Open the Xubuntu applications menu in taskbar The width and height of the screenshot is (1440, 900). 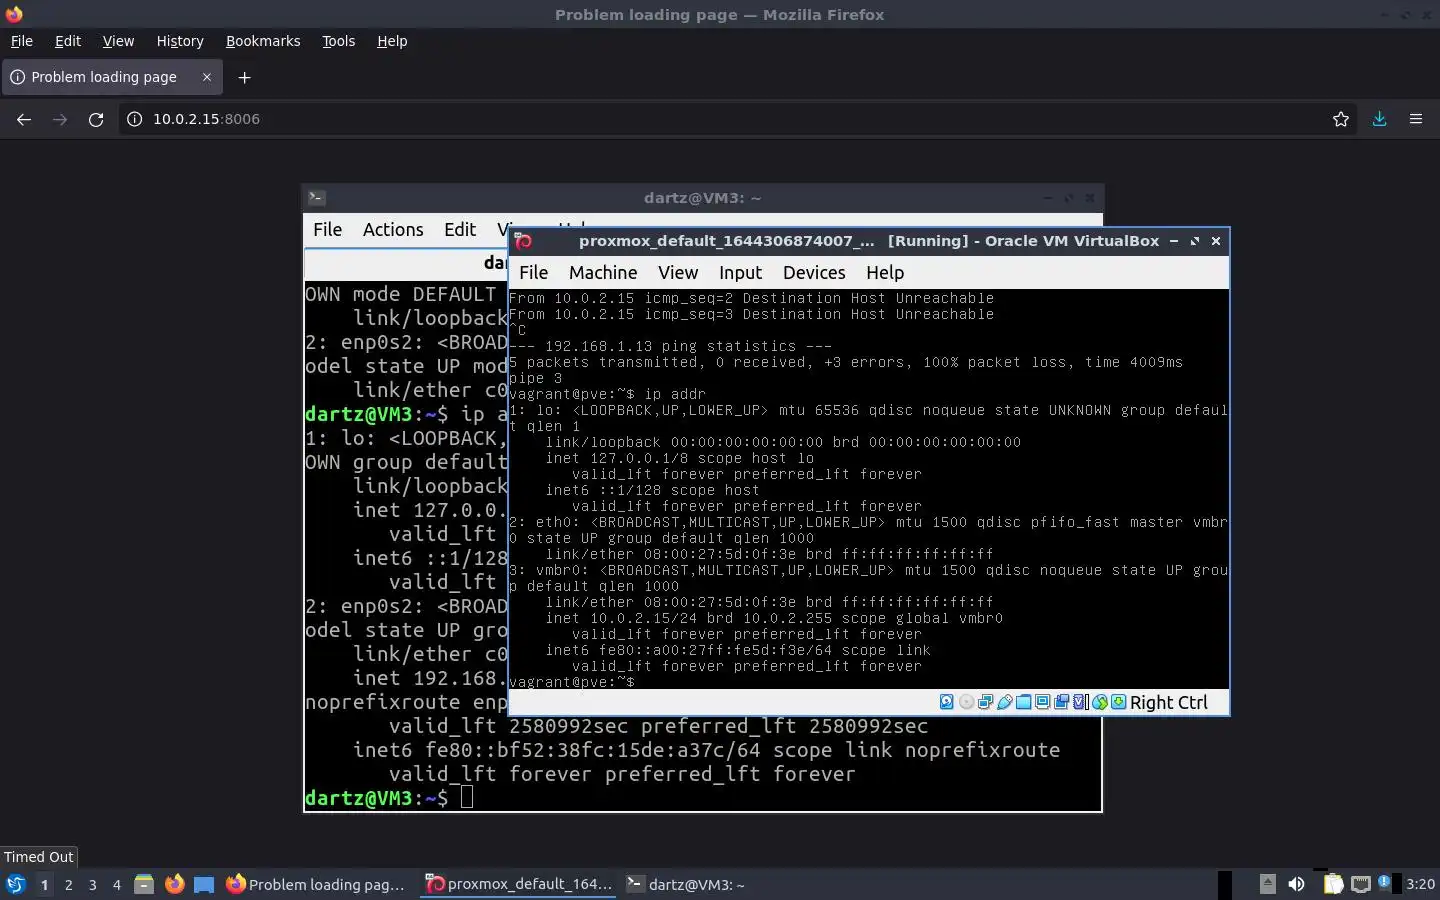[15, 884]
